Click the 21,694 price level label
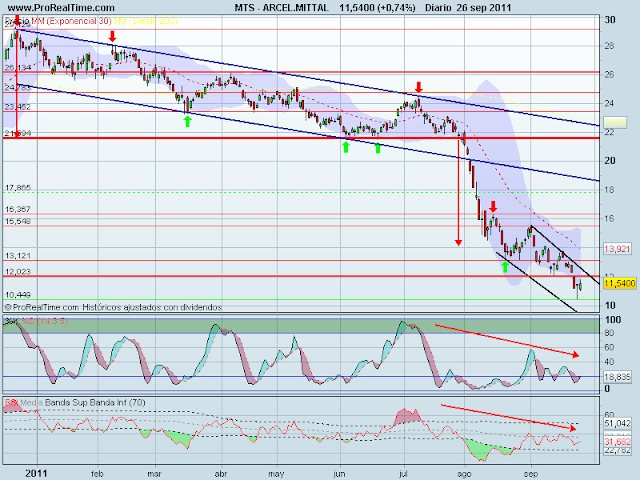 (18, 133)
